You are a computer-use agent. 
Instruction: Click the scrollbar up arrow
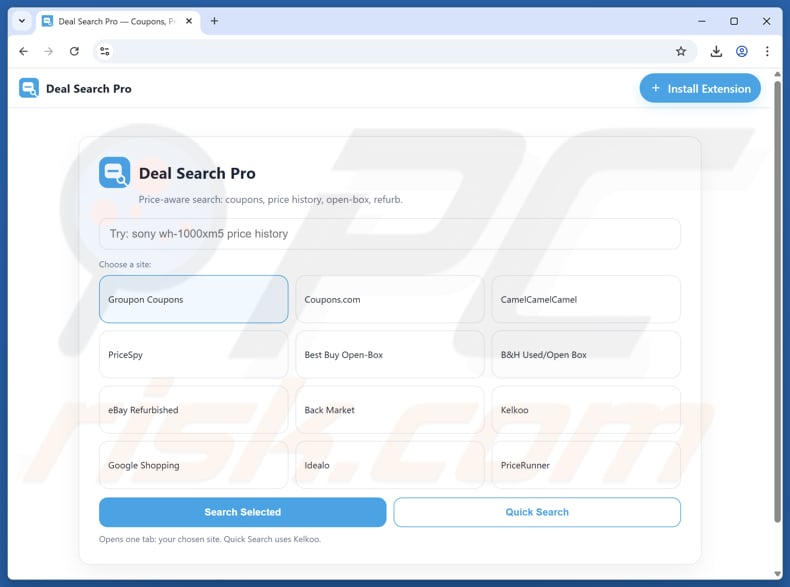click(777, 75)
